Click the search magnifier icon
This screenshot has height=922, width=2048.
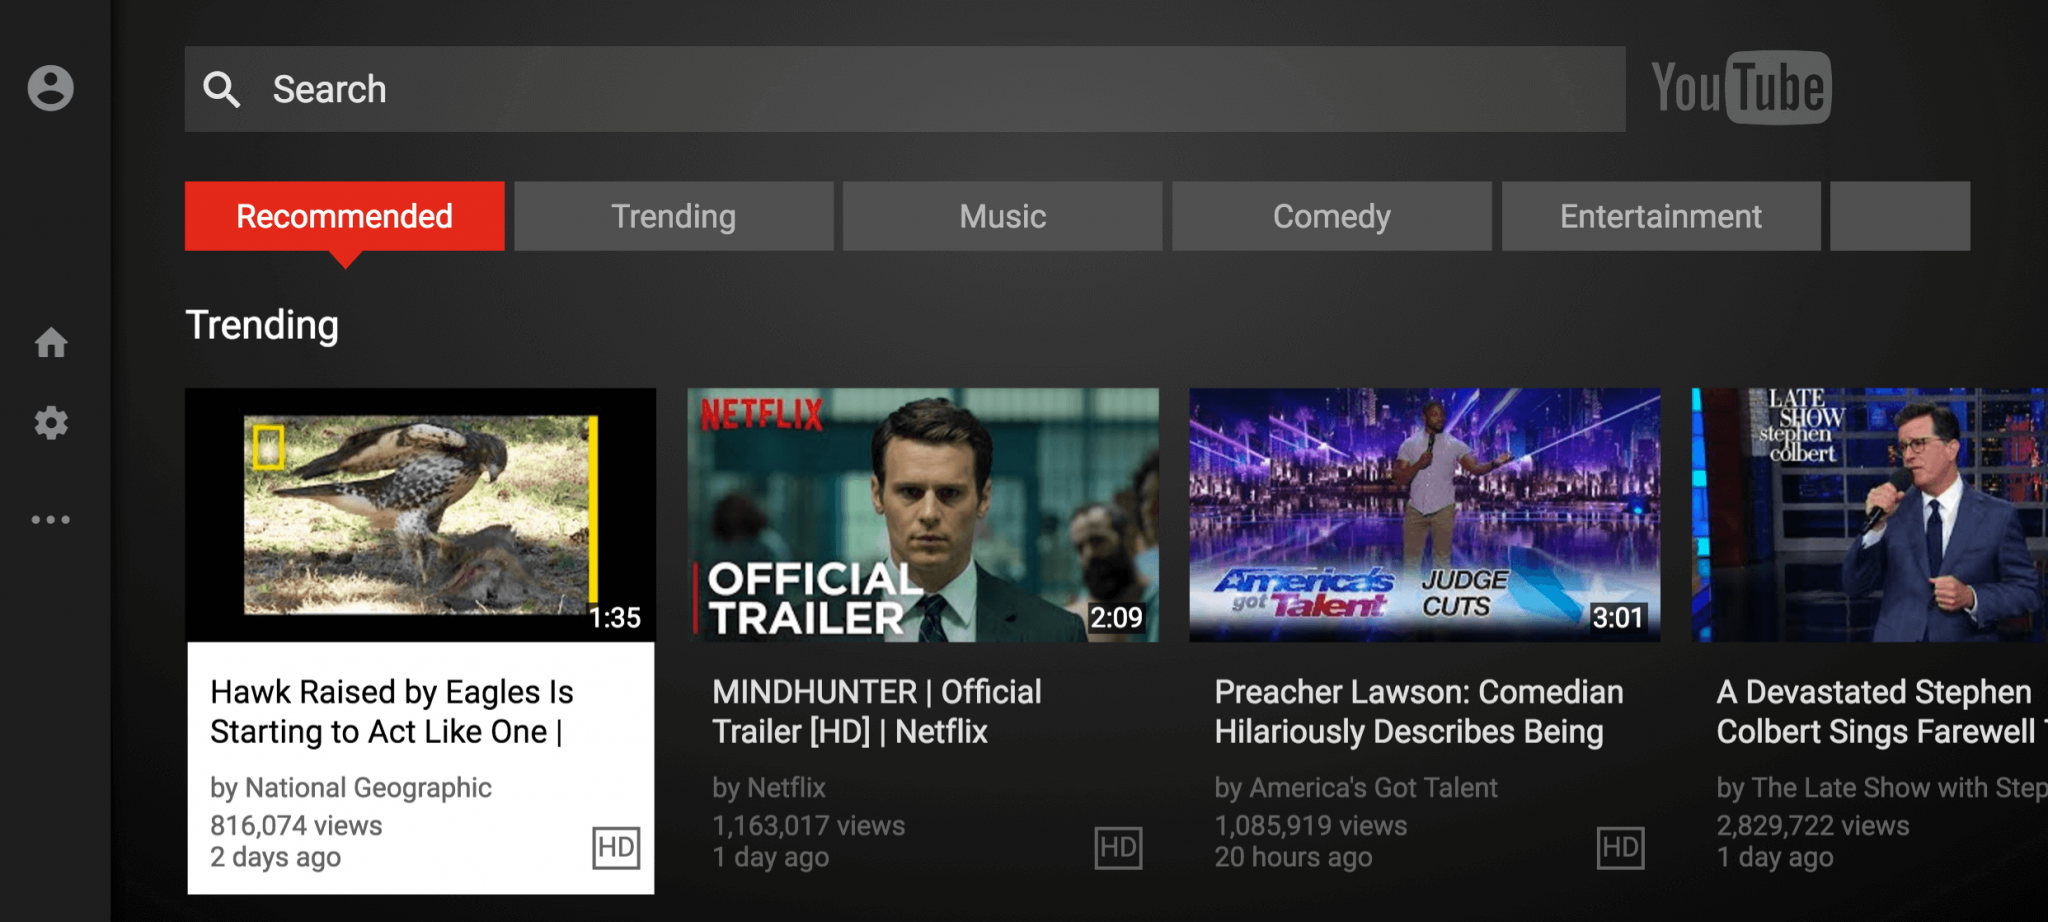[221, 89]
